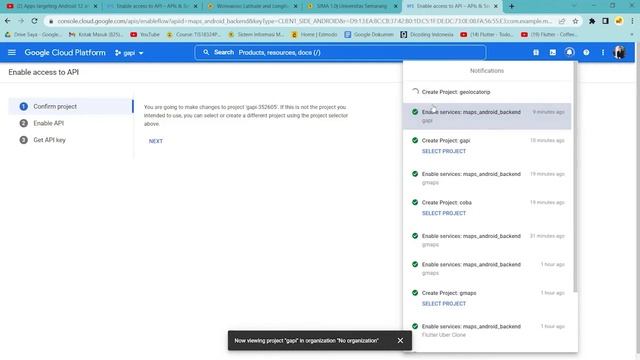Dismiss the 'Now viewing project' toast message
This screenshot has width=640, height=360.
400,340
